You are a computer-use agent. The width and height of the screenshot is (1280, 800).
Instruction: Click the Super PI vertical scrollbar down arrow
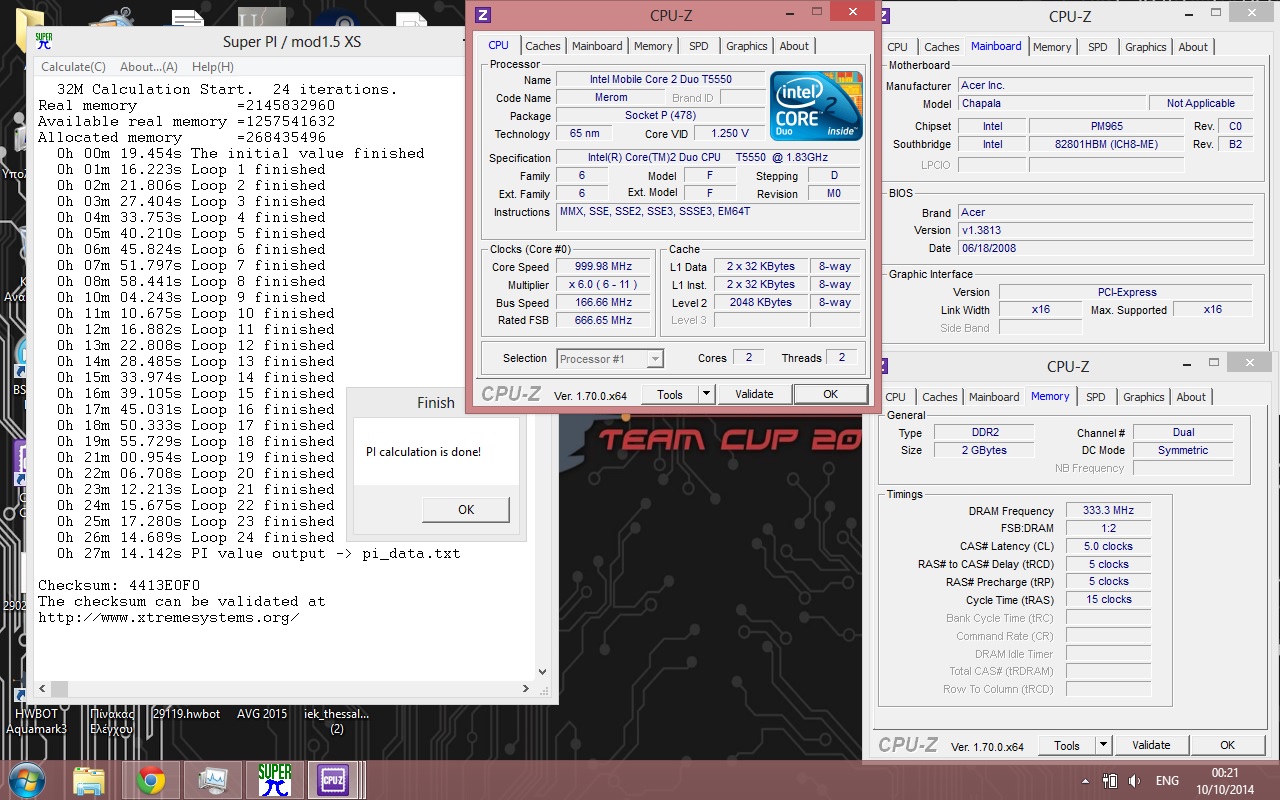(x=543, y=672)
